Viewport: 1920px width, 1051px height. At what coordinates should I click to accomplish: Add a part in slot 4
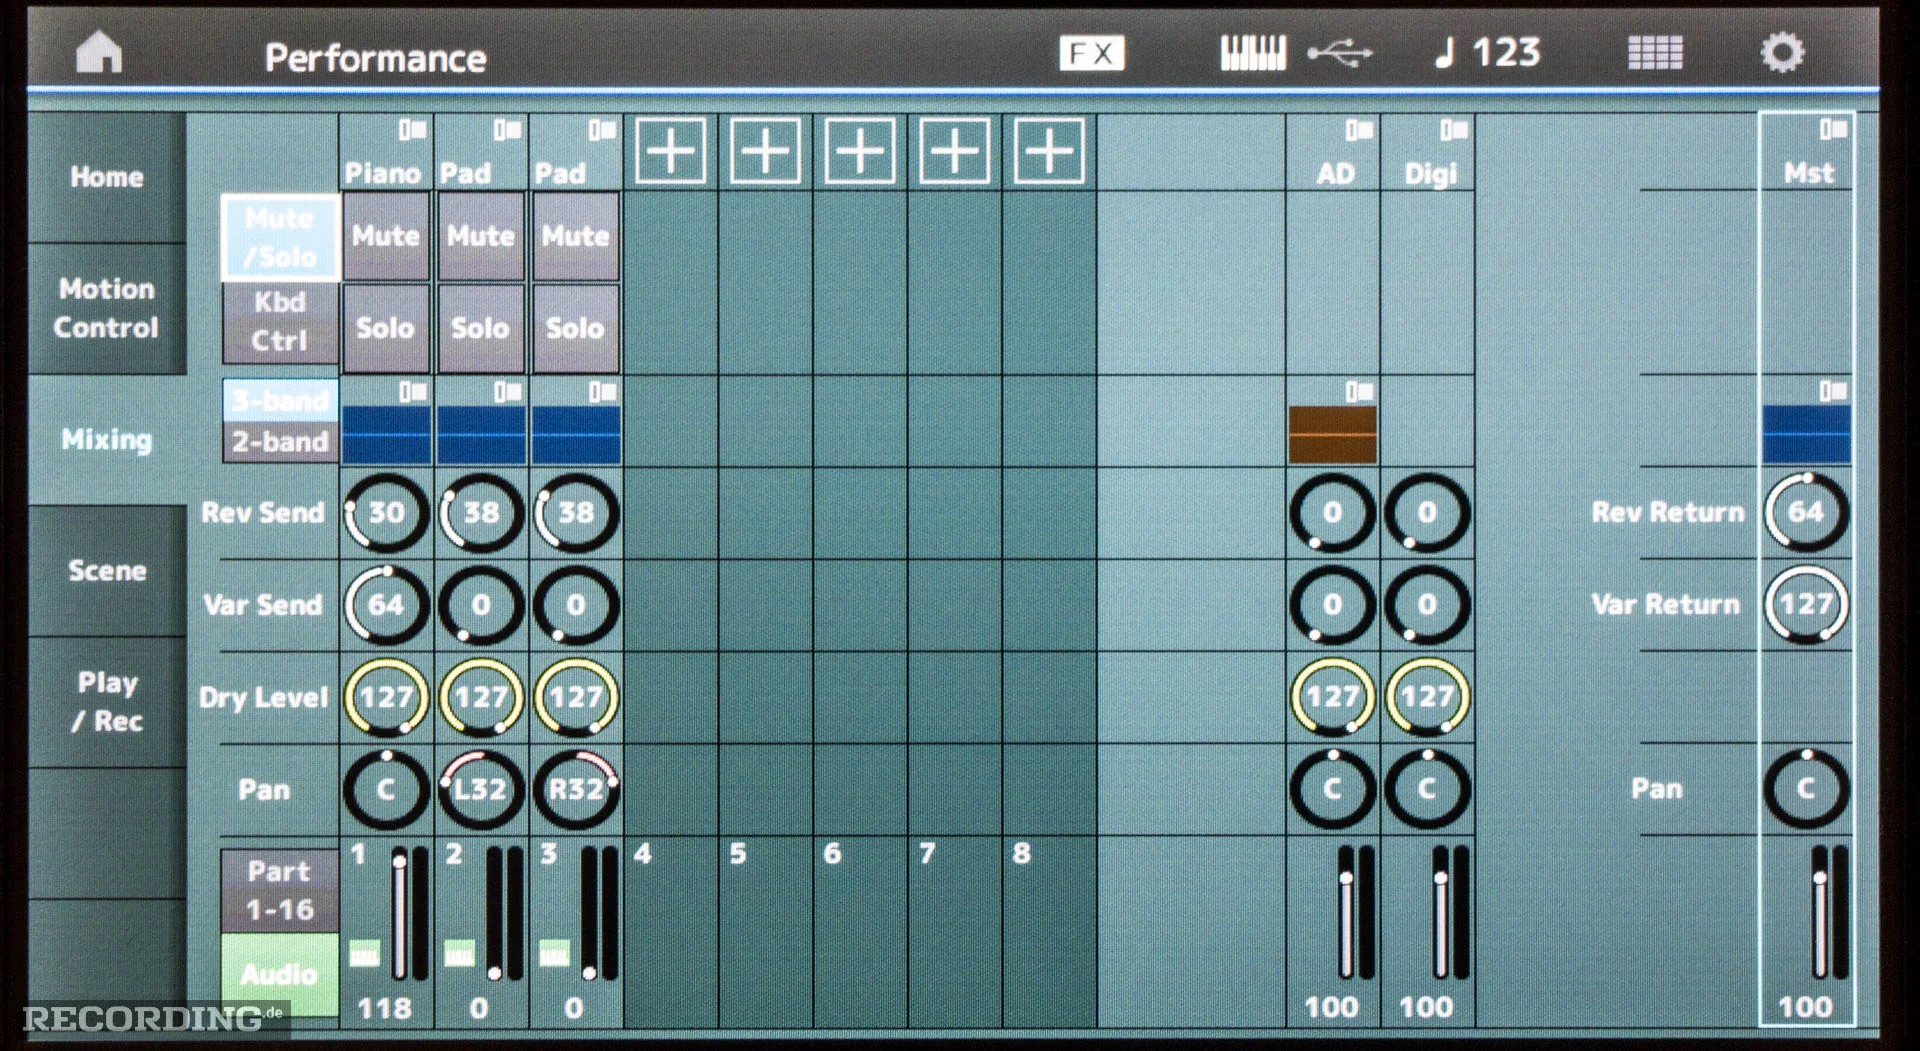tap(670, 152)
